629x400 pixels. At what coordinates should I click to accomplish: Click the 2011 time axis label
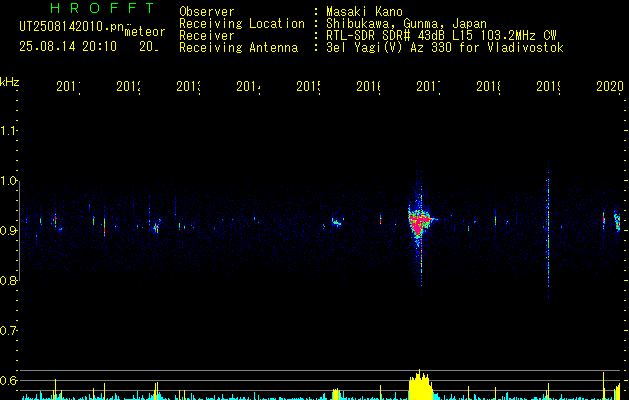68,86
